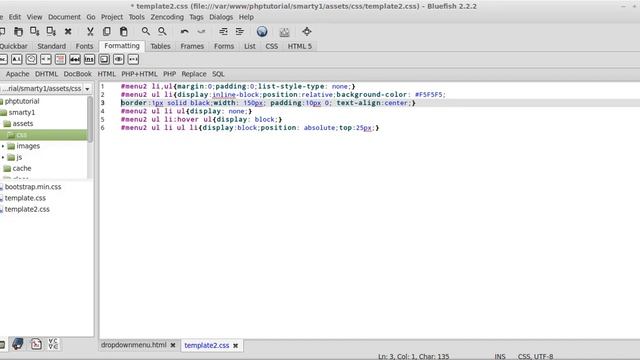The image size is (640, 360).
Task: Switch to the HTML 5 toolbar tab
Action: [300, 47]
